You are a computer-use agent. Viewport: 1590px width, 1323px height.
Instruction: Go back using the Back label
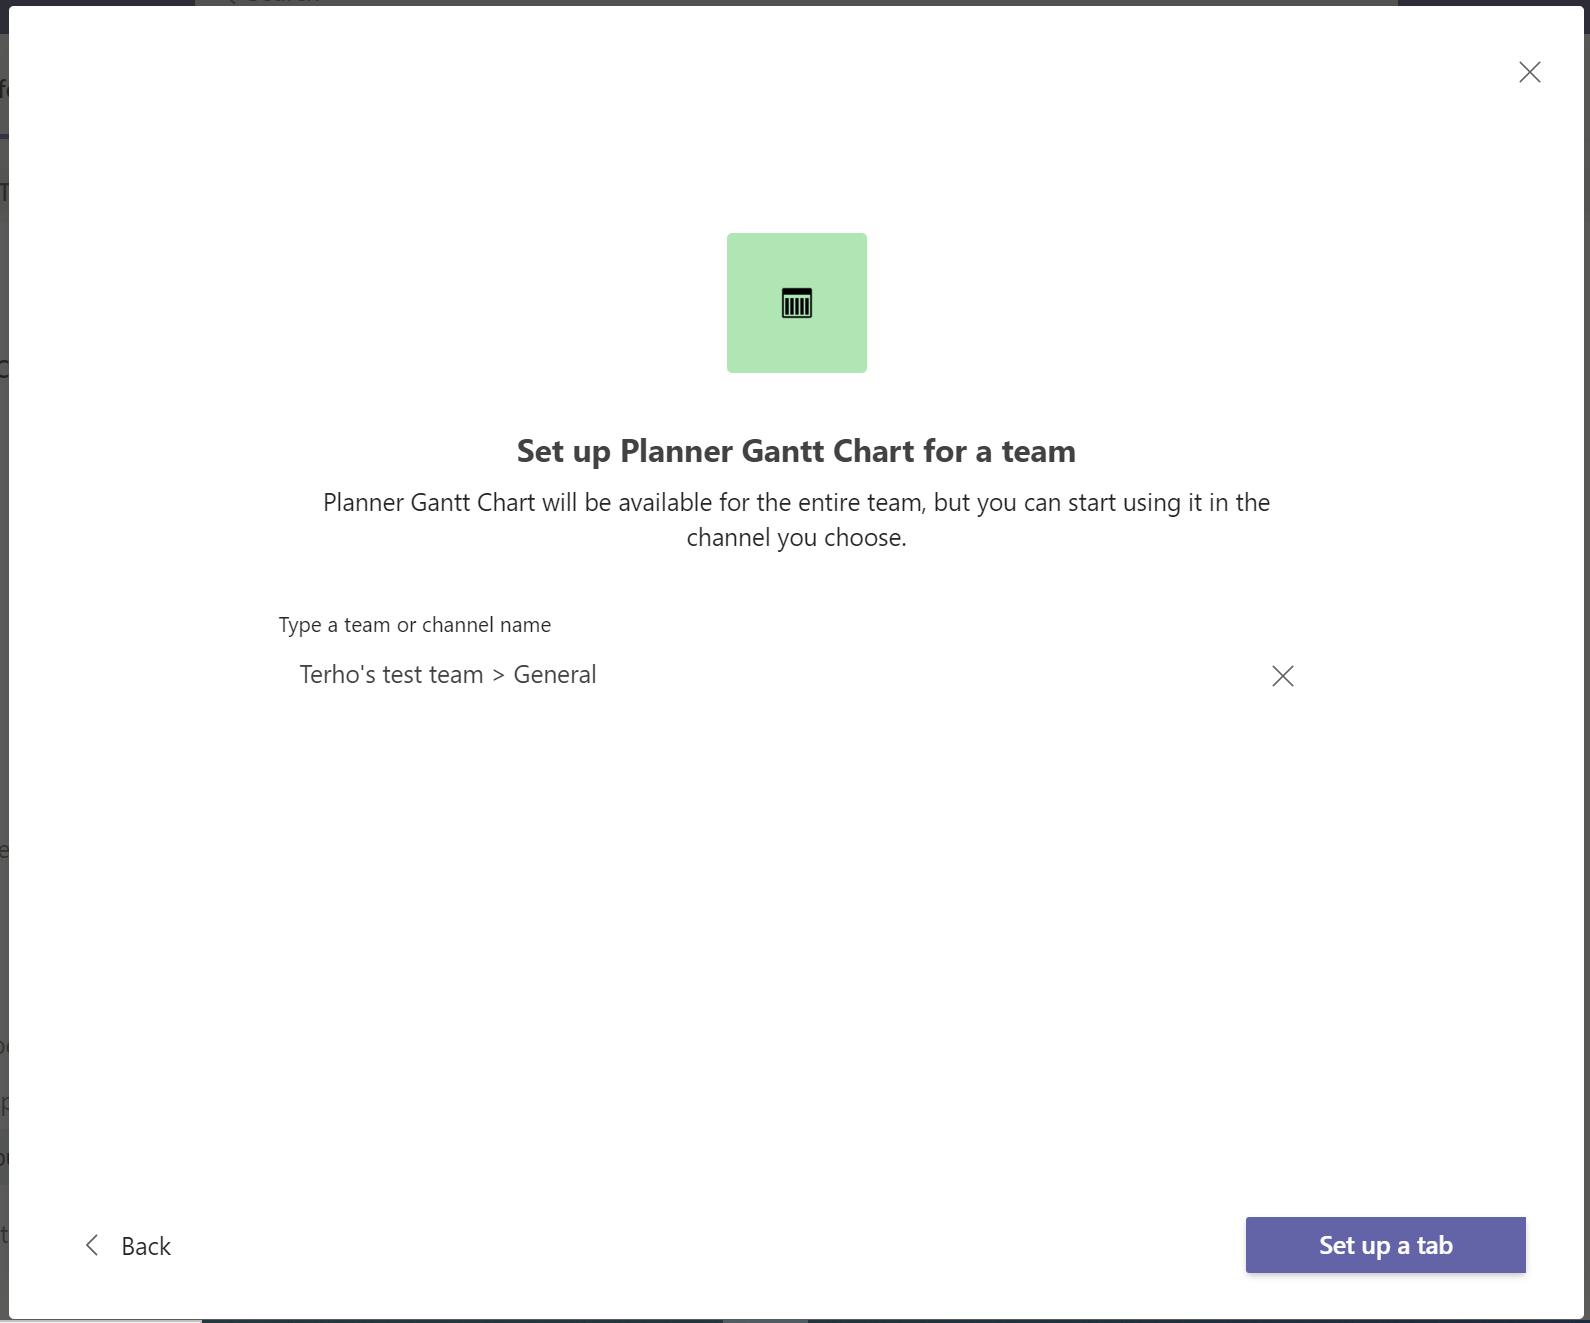point(146,1246)
